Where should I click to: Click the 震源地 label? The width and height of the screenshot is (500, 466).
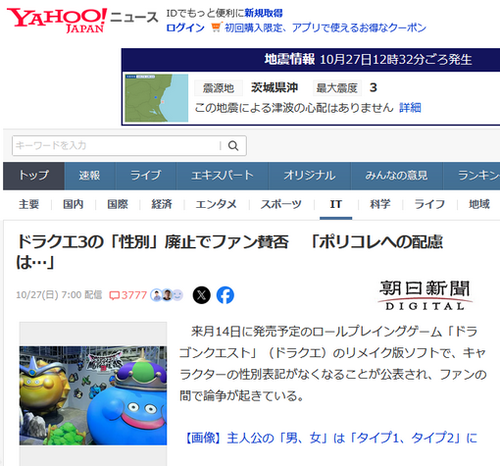pyautogui.click(x=218, y=88)
